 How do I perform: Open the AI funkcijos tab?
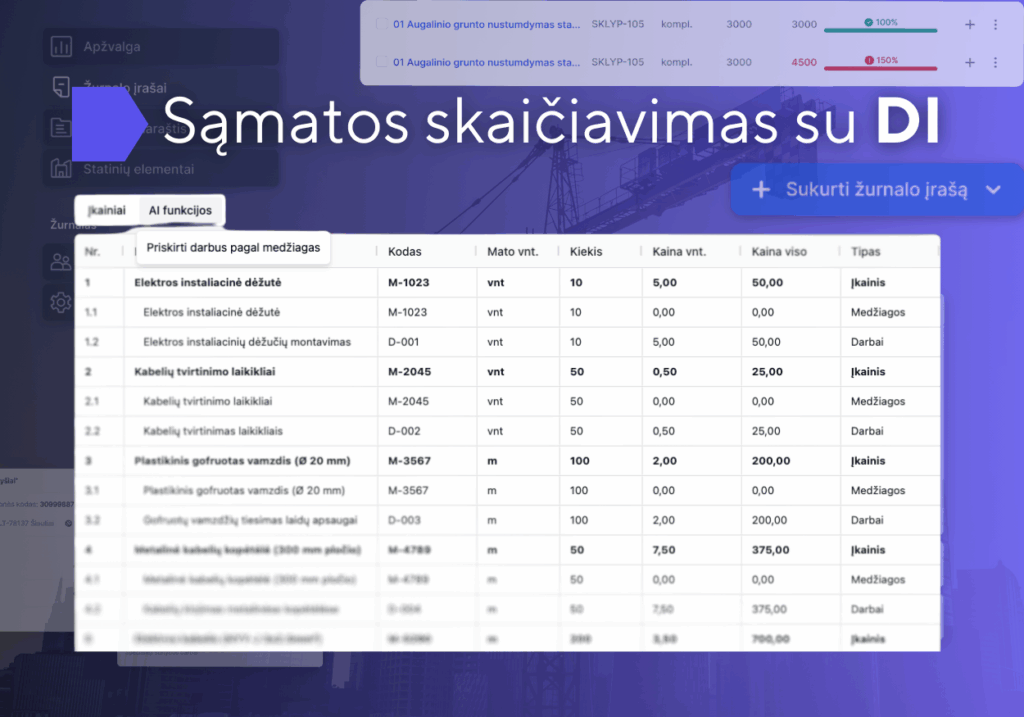(180, 210)
